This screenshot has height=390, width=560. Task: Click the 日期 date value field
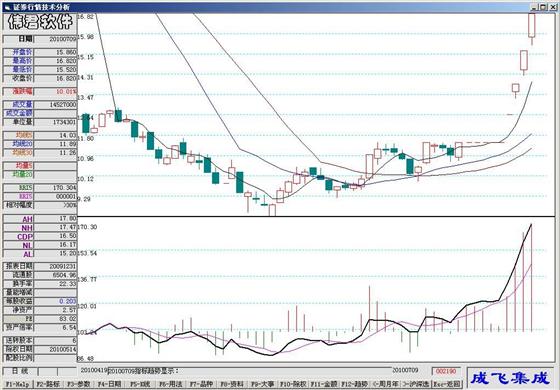tap(55, 39)
